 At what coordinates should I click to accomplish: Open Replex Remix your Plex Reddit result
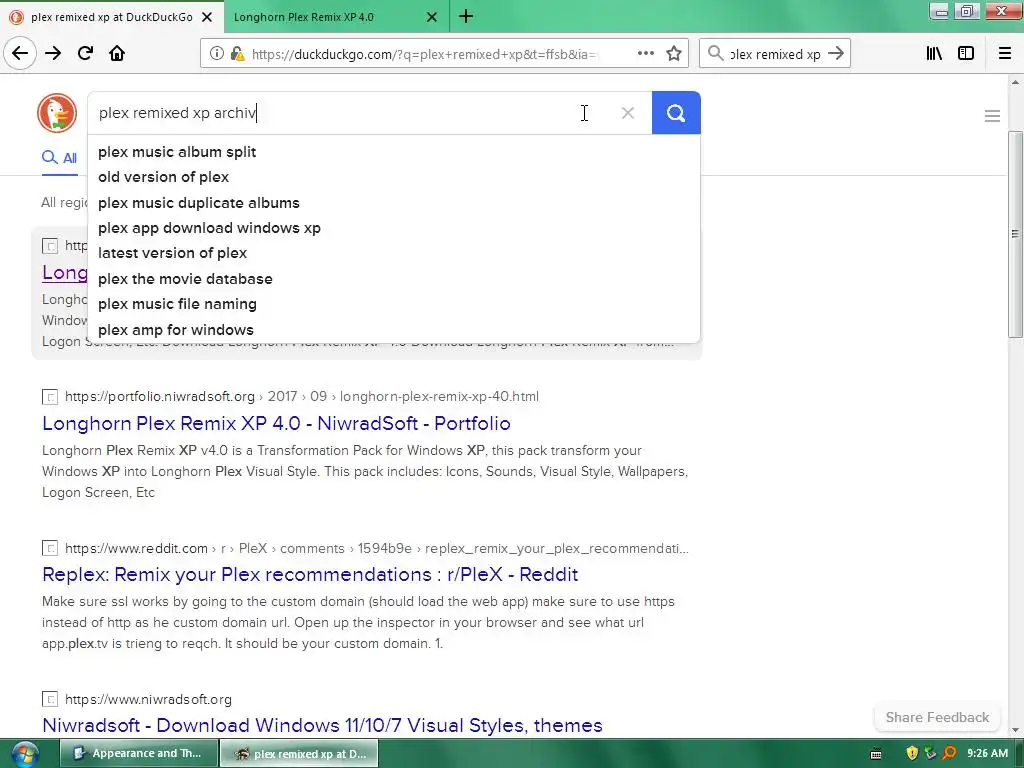coord(310,575)
